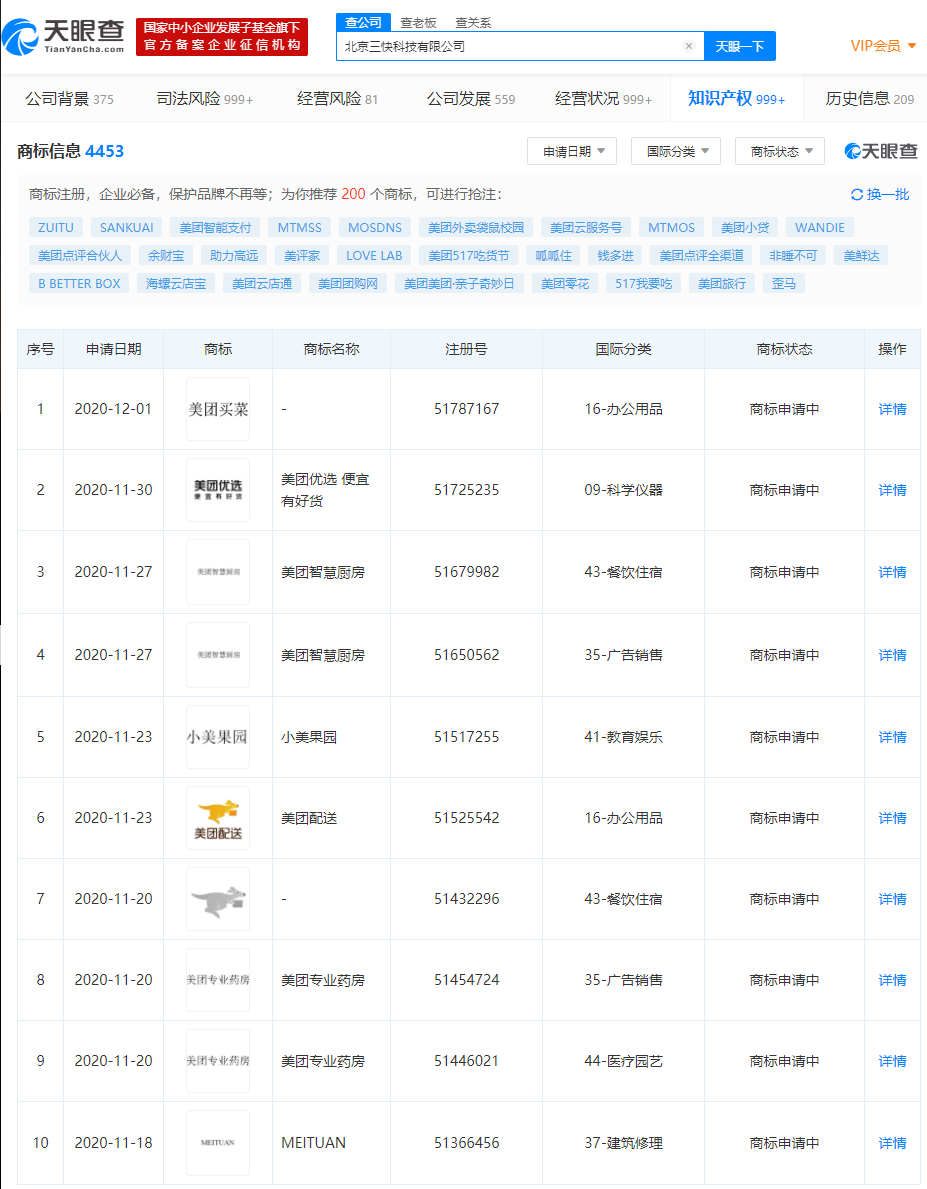The image size is (927, 1189).
Task: Switch to the 查关系 search tab
Action: pyautogui.click(x=473, y=23)
